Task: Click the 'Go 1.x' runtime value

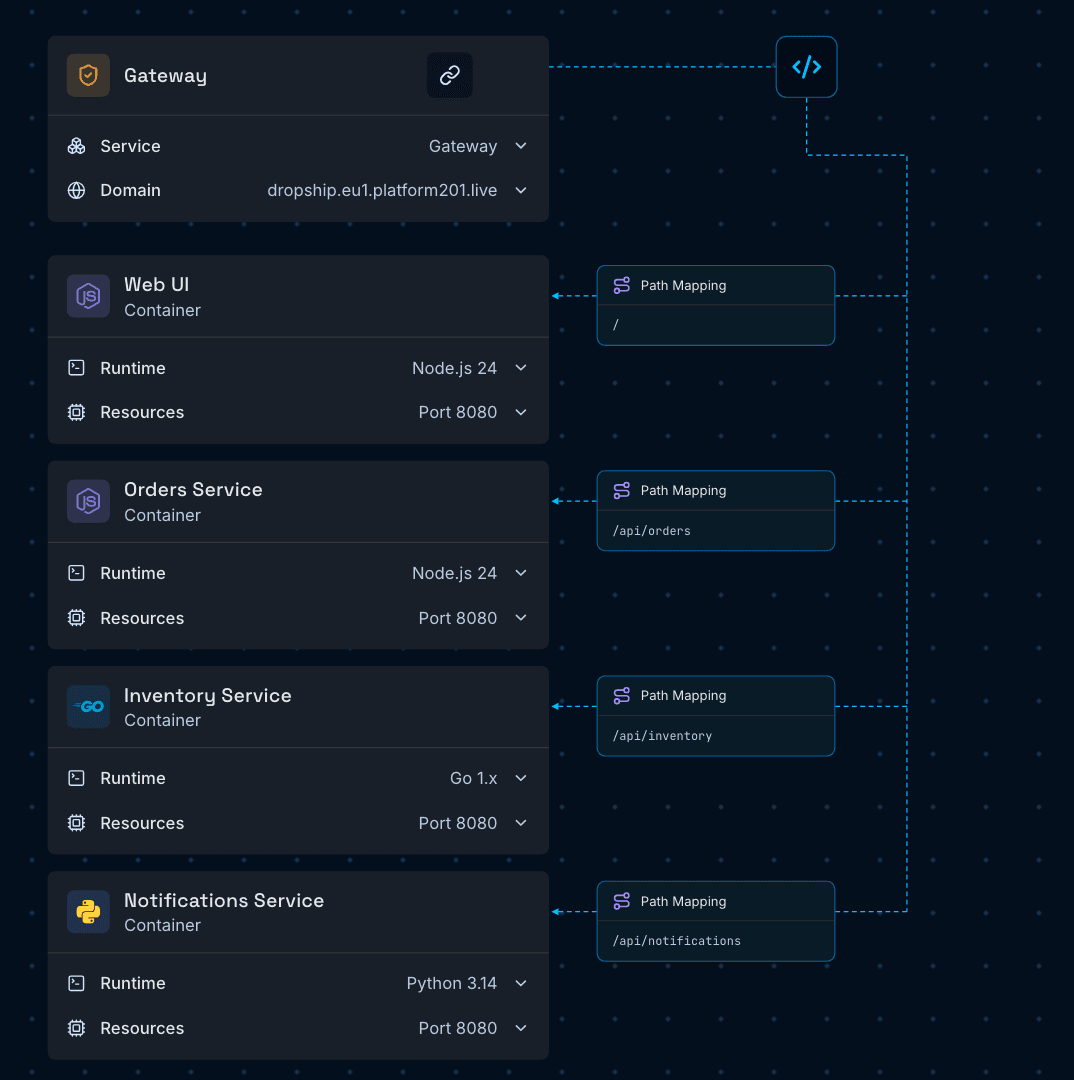Action: pos(473,778)
